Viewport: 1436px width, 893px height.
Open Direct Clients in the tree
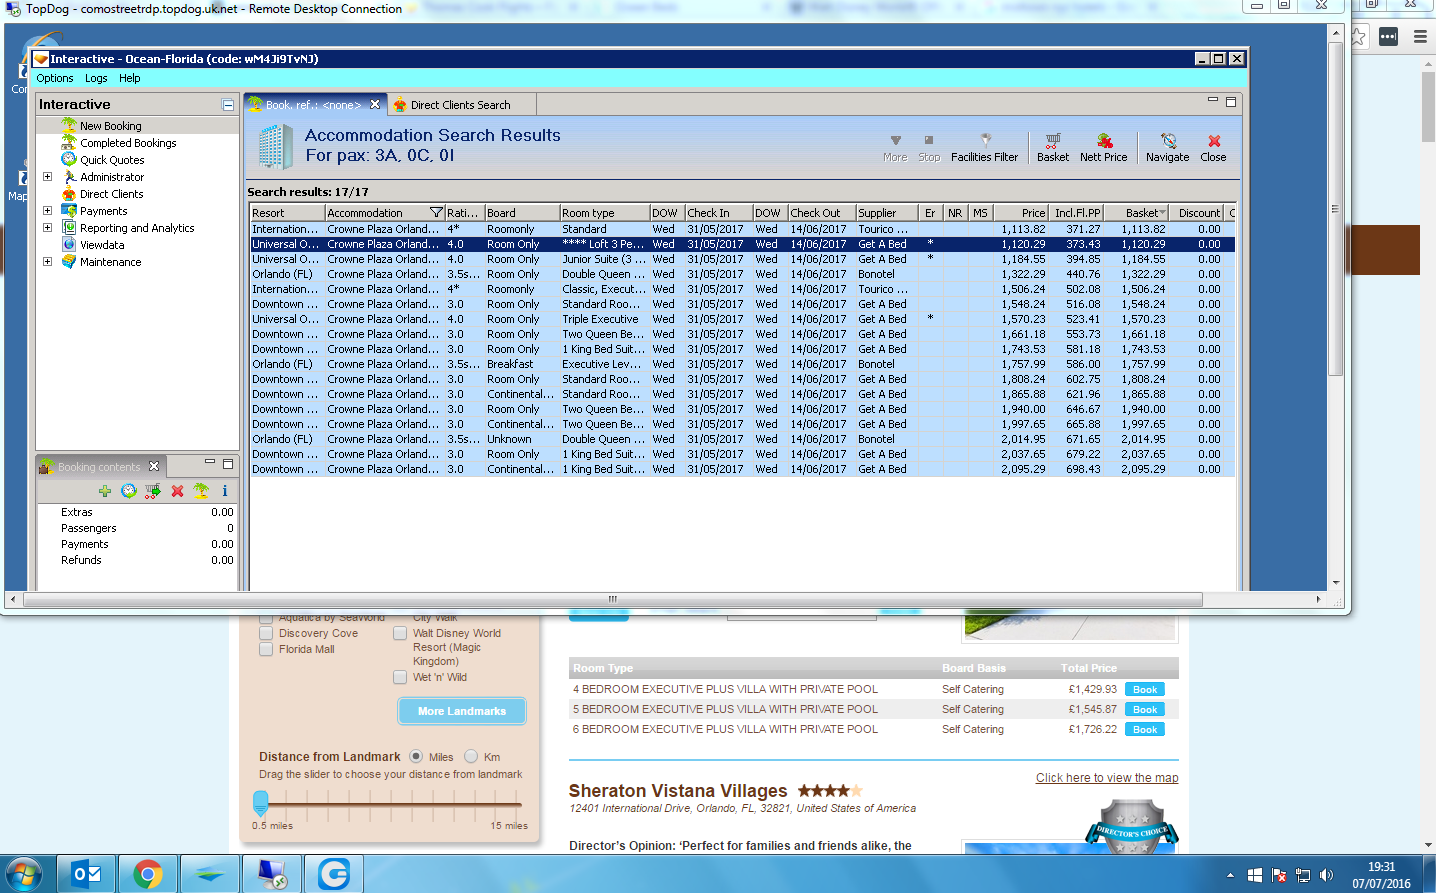(x=111, y=194)
